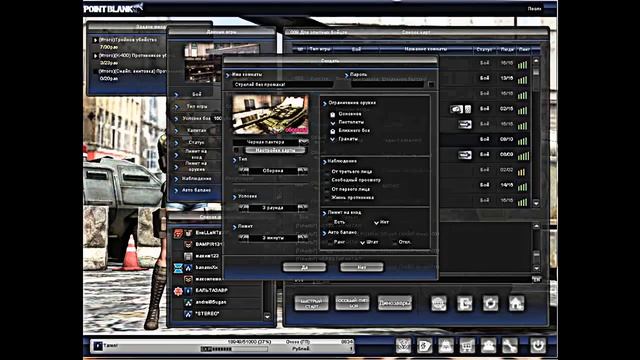
Task: Select Откл. auto balance option
Action: (x=394, y=242)
